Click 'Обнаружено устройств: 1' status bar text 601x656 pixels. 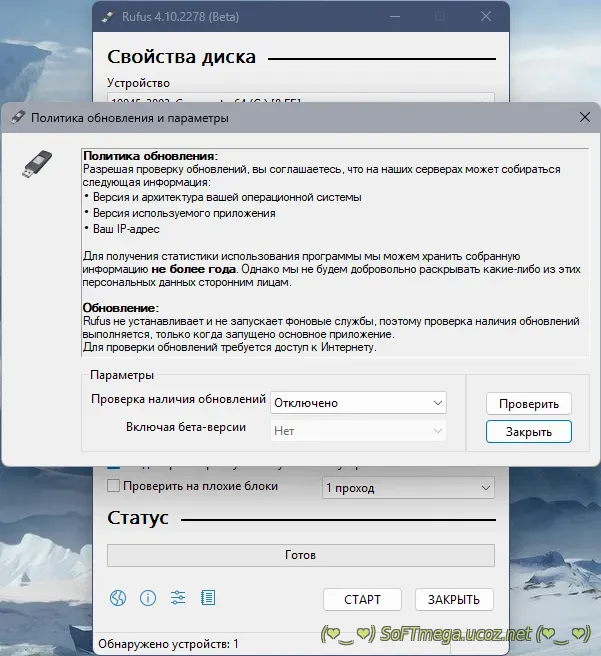point(168,643)
